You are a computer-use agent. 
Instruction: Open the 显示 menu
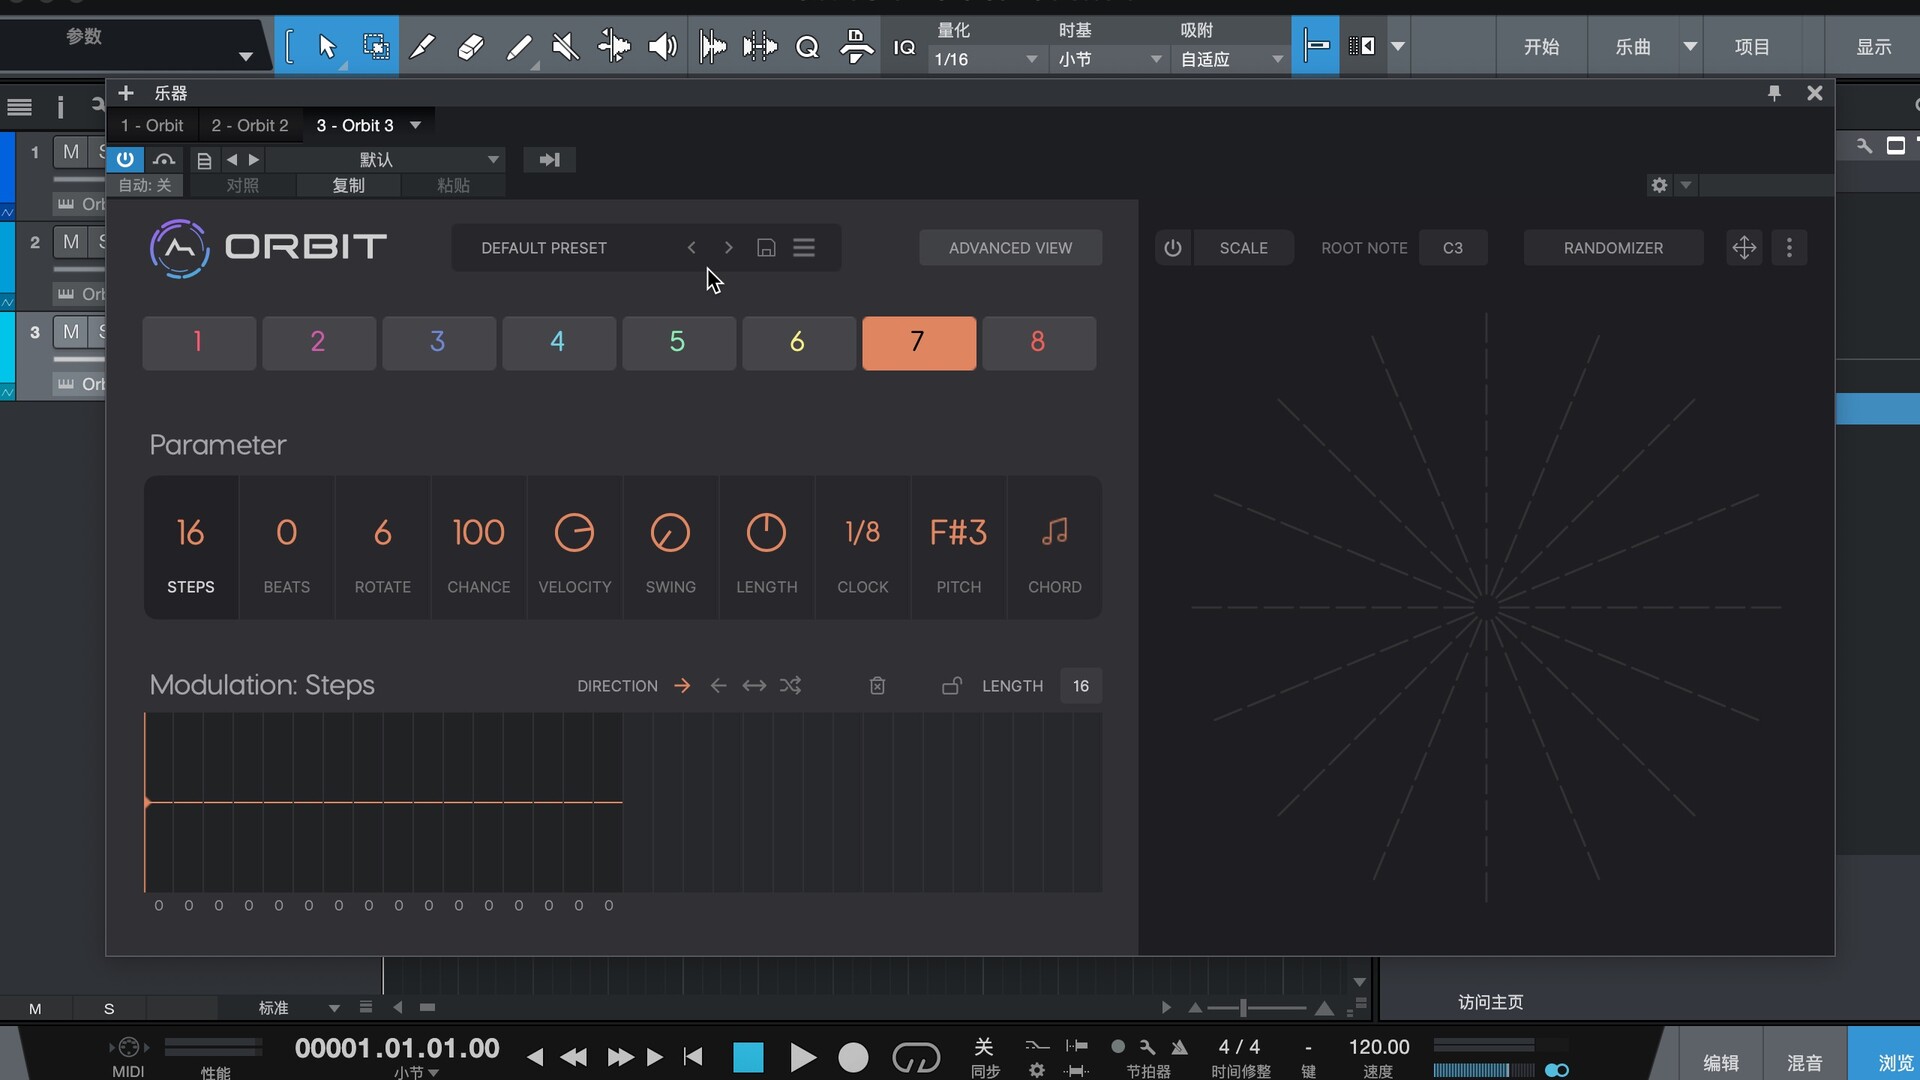(x=1874, y=47)
